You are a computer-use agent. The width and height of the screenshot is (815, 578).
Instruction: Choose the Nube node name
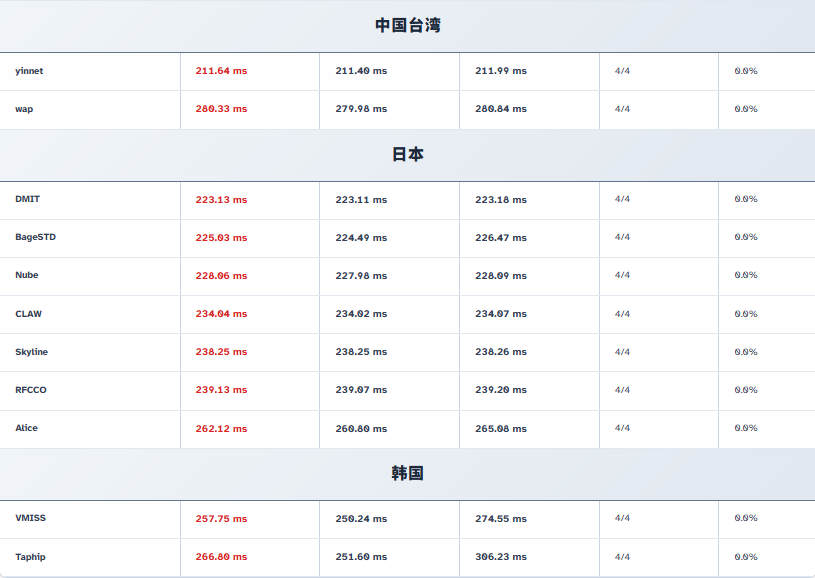(x=27, y=275)
